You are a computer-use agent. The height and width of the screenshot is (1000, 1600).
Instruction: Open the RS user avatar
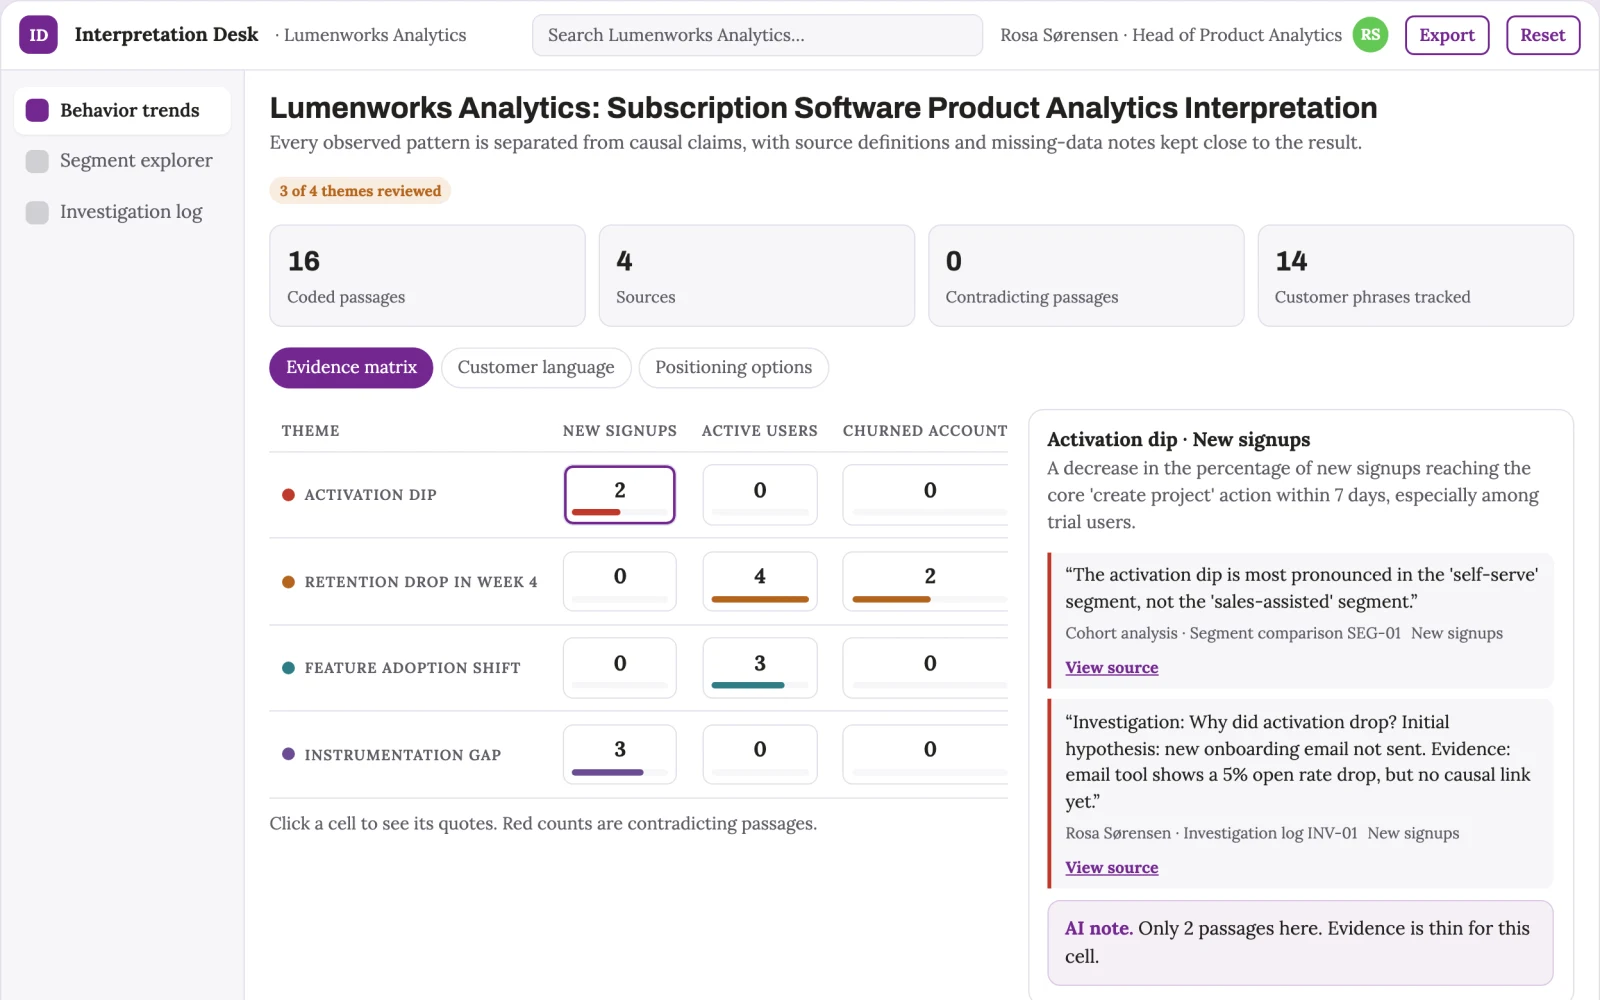pyautogui.click(x=1370, y=35)
